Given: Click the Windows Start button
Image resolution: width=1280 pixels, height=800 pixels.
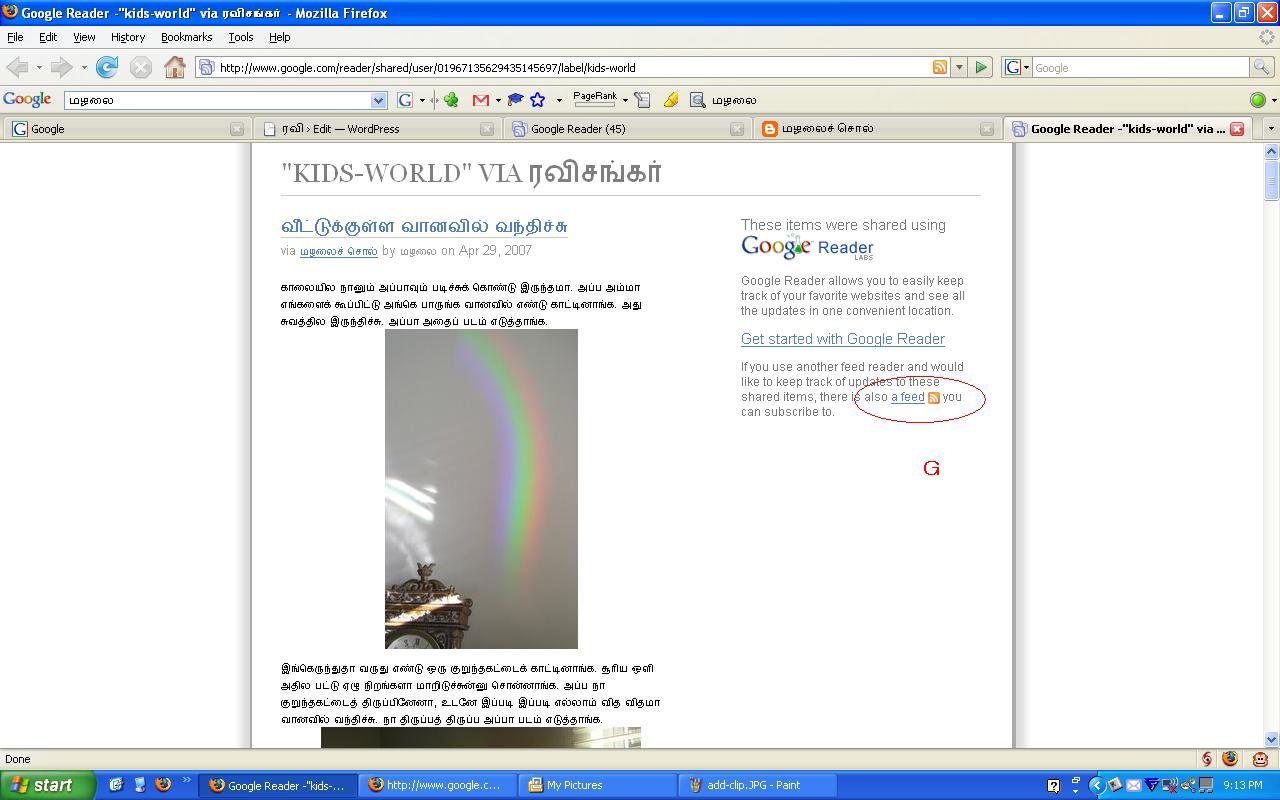Looking at the screenshot, I should click(47, 785).
